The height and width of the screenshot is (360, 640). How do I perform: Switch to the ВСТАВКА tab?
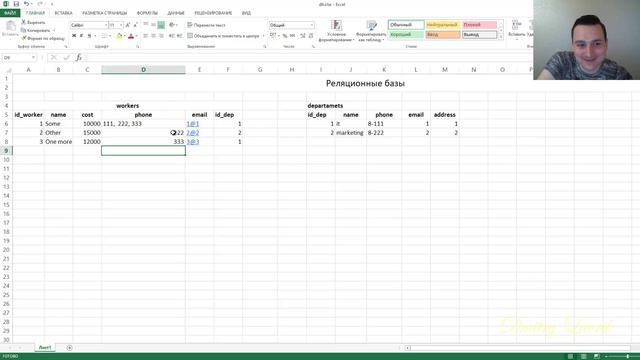click(63, 13)
